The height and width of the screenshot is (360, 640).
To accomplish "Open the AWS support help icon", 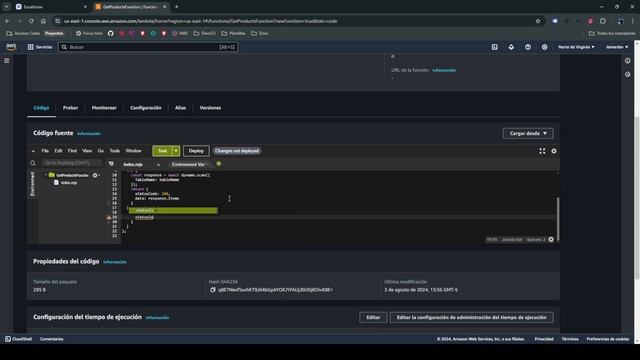I will (528, 47).
